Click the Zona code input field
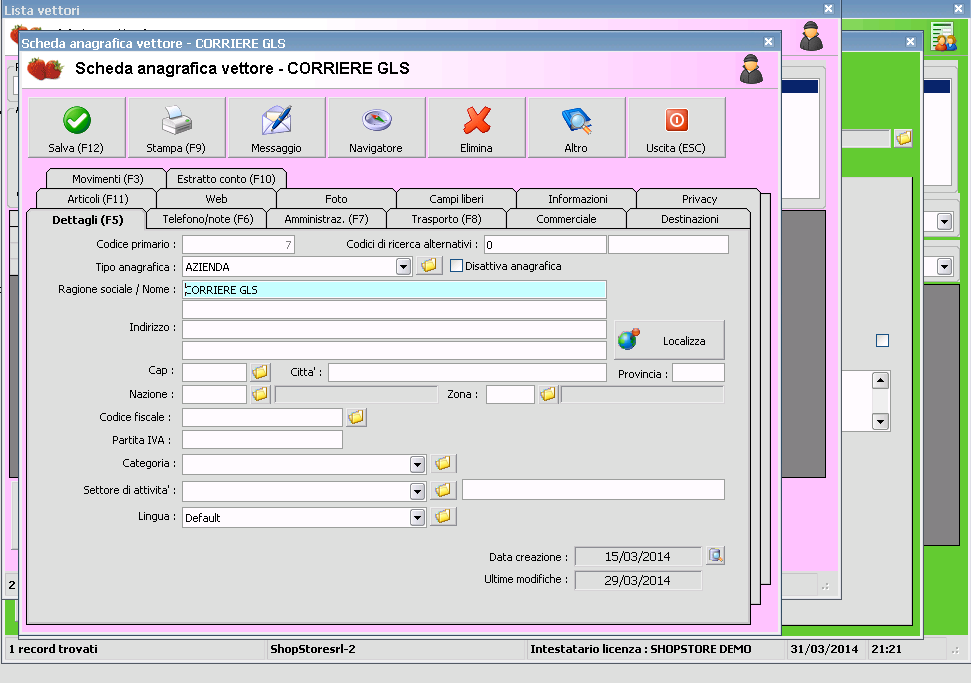 point(510,394)
